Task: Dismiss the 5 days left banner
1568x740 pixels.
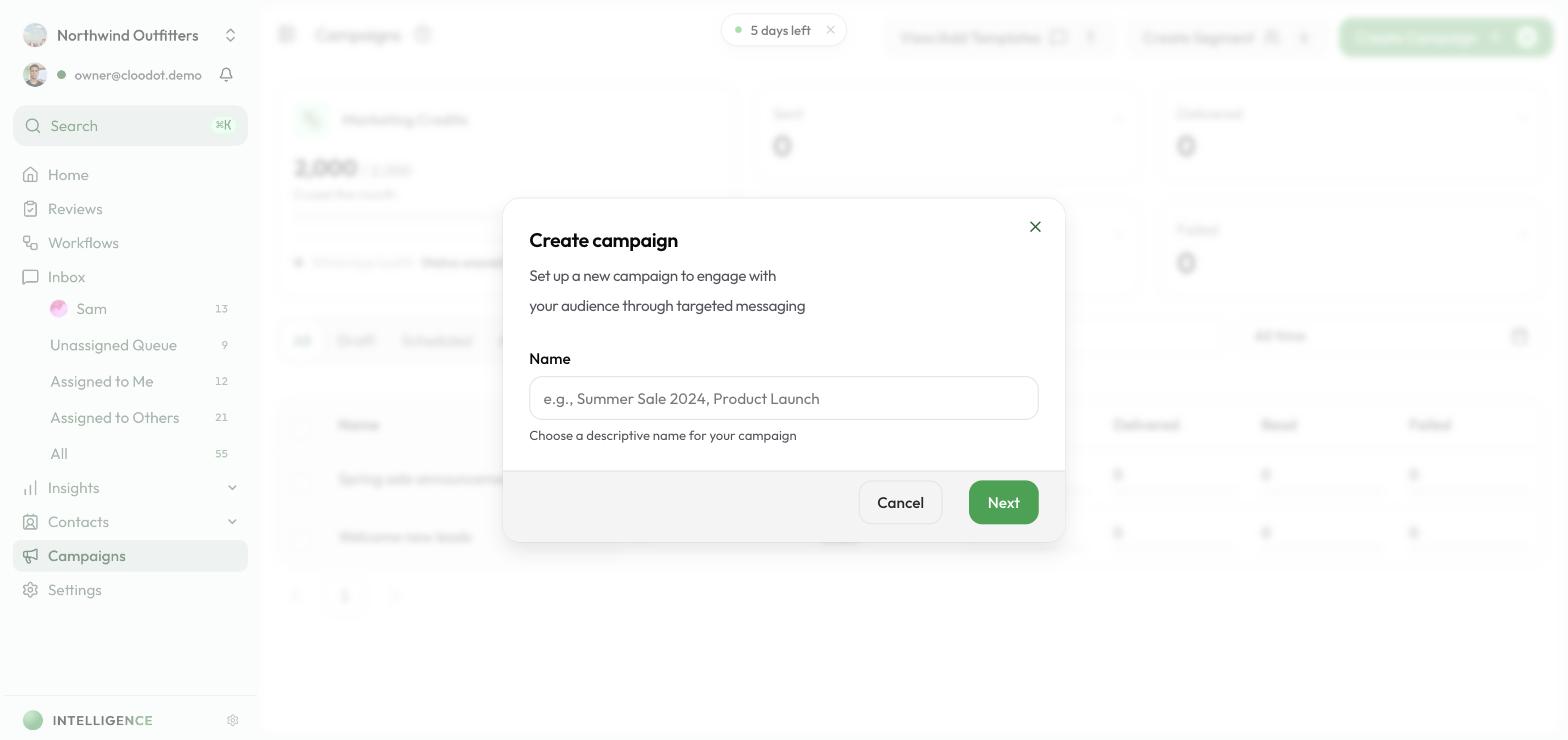Action: pos(830,30)
